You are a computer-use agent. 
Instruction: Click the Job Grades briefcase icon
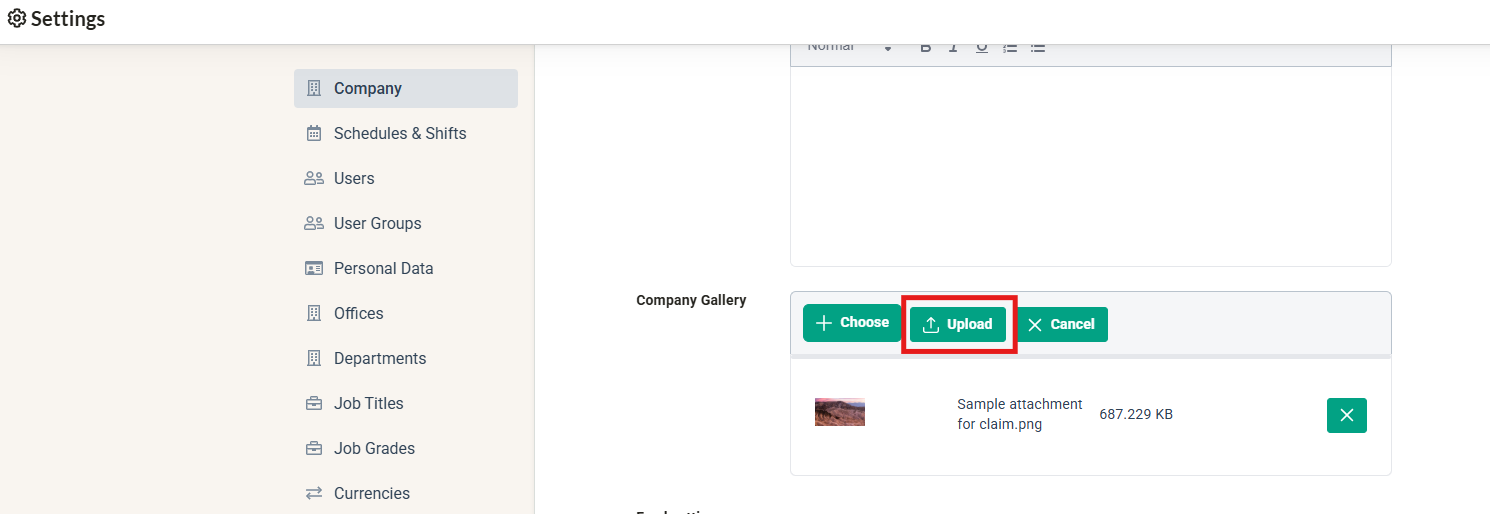click(314, 448)
